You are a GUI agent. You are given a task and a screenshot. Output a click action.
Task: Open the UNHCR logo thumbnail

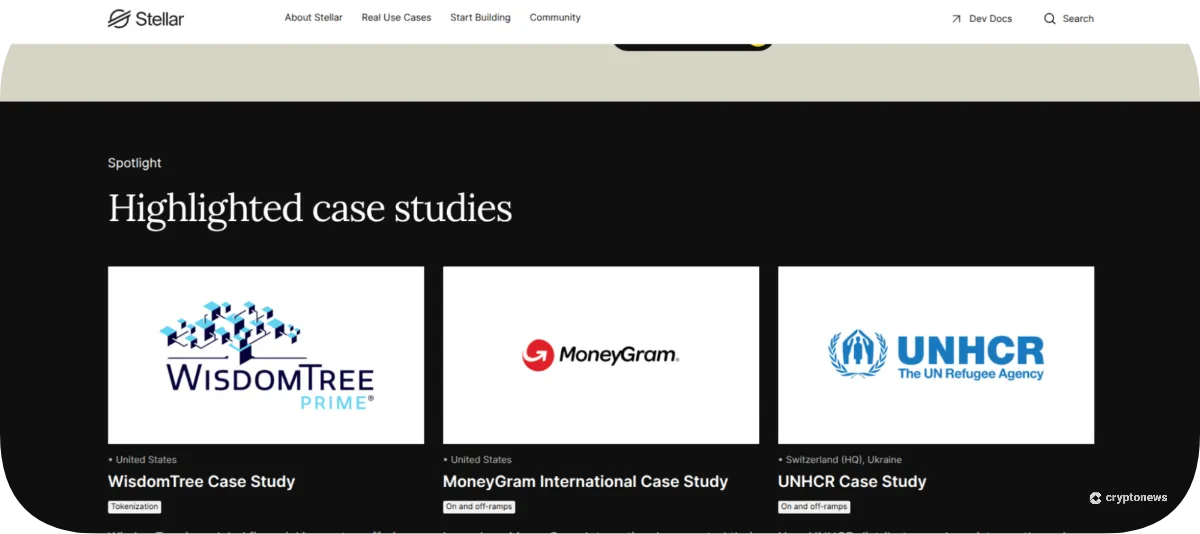(x=936, y=355)
